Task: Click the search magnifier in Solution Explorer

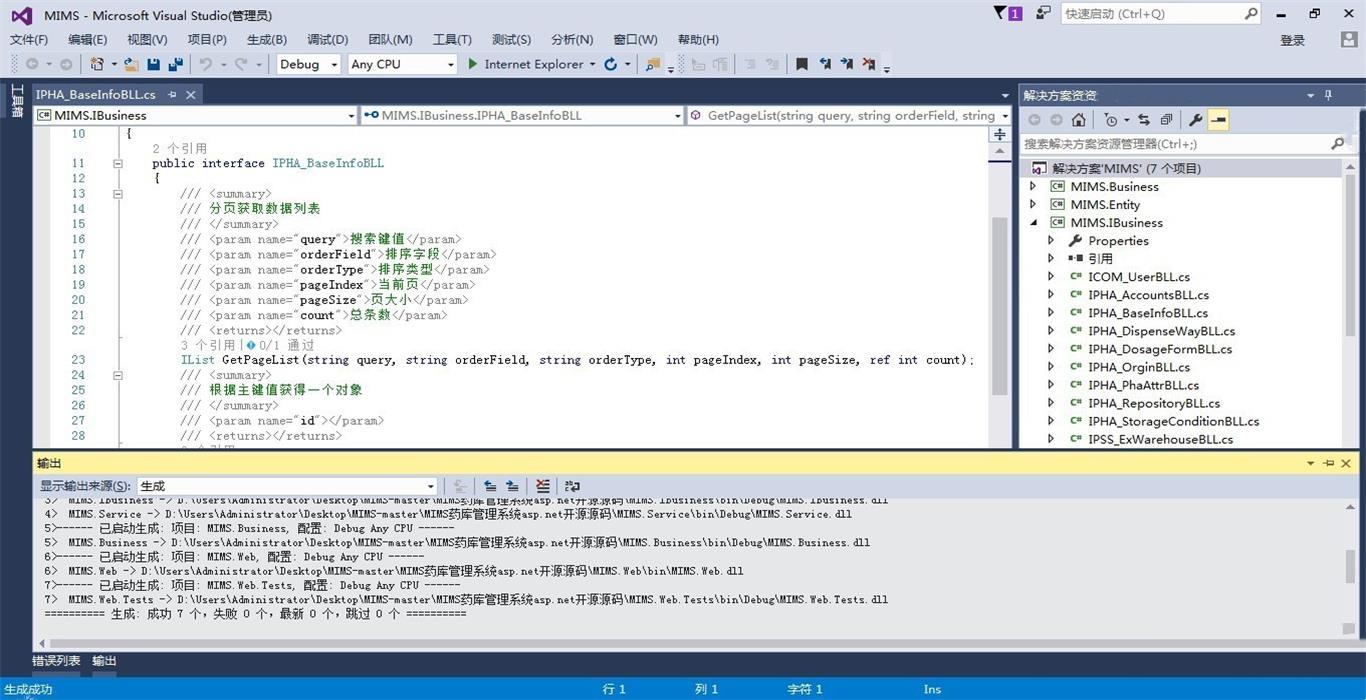Action: click(x=1338, y=144)
